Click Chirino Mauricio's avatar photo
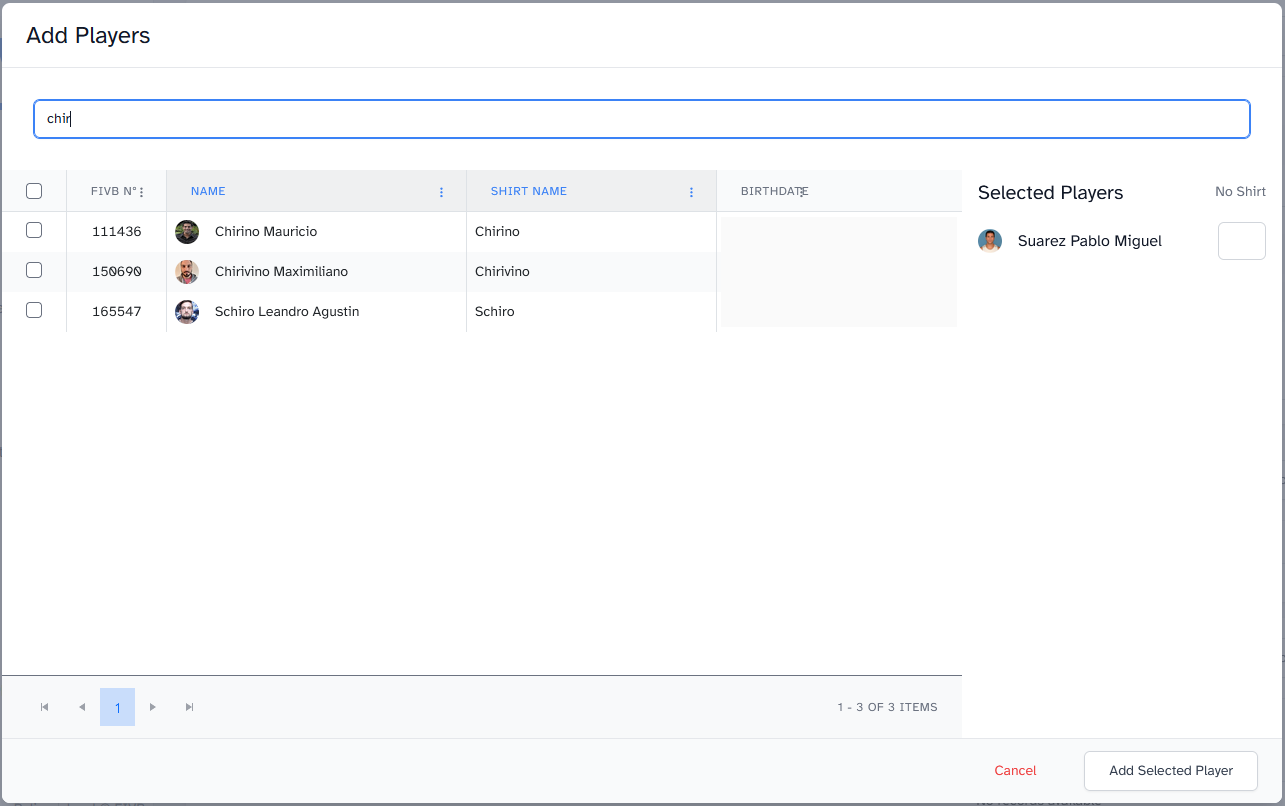 (x=187, y=232)
